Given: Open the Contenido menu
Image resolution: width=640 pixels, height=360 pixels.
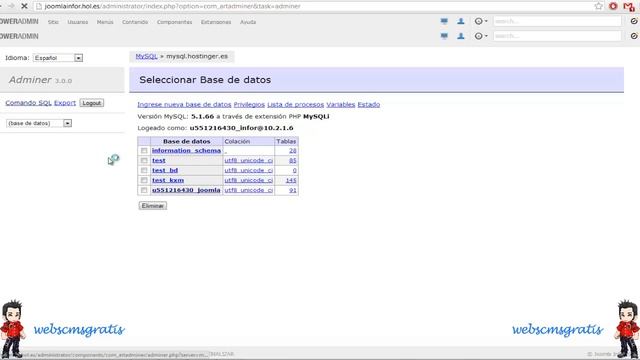Looking at the screenshot, I should tap(135, 22).
